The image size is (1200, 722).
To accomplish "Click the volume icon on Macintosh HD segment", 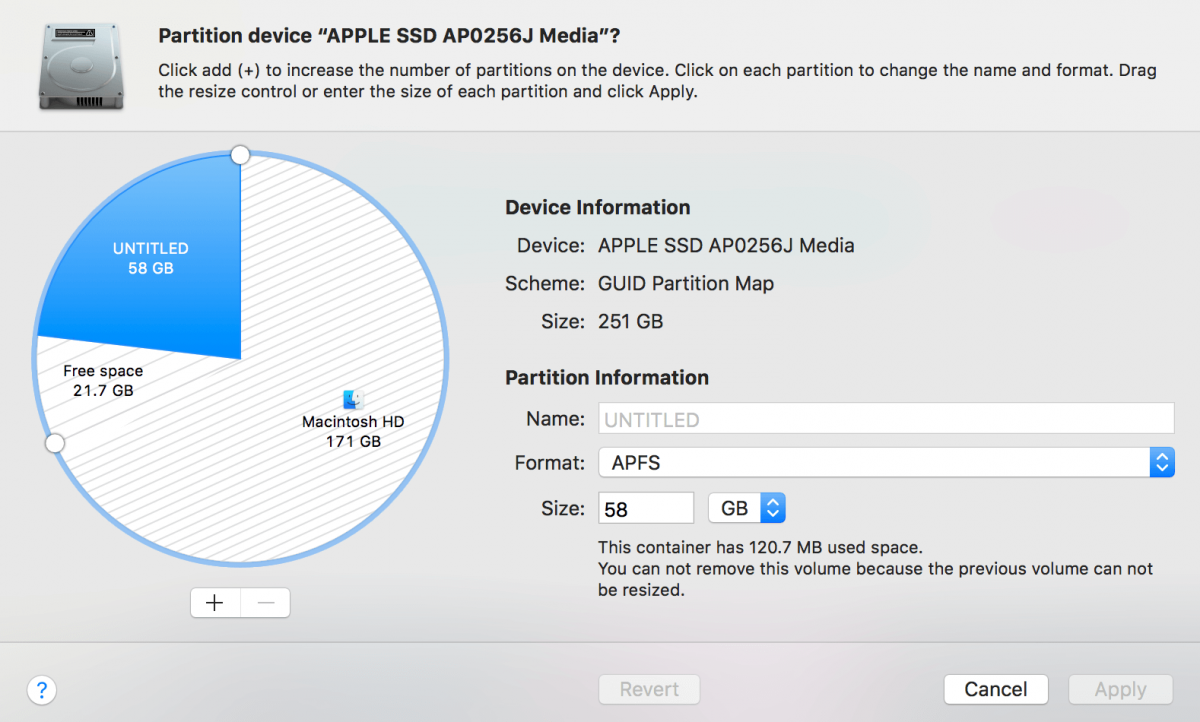I will pyautogui.click(x=351, y=398).
